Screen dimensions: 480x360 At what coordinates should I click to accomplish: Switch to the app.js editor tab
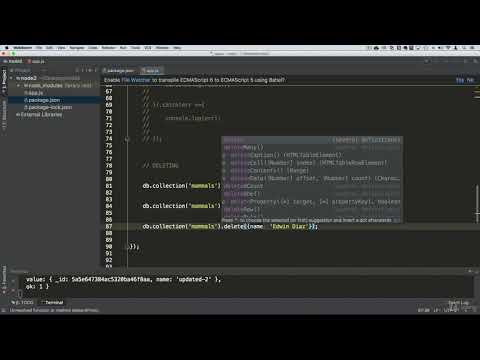pyautogui.click(x=151, y=71)
